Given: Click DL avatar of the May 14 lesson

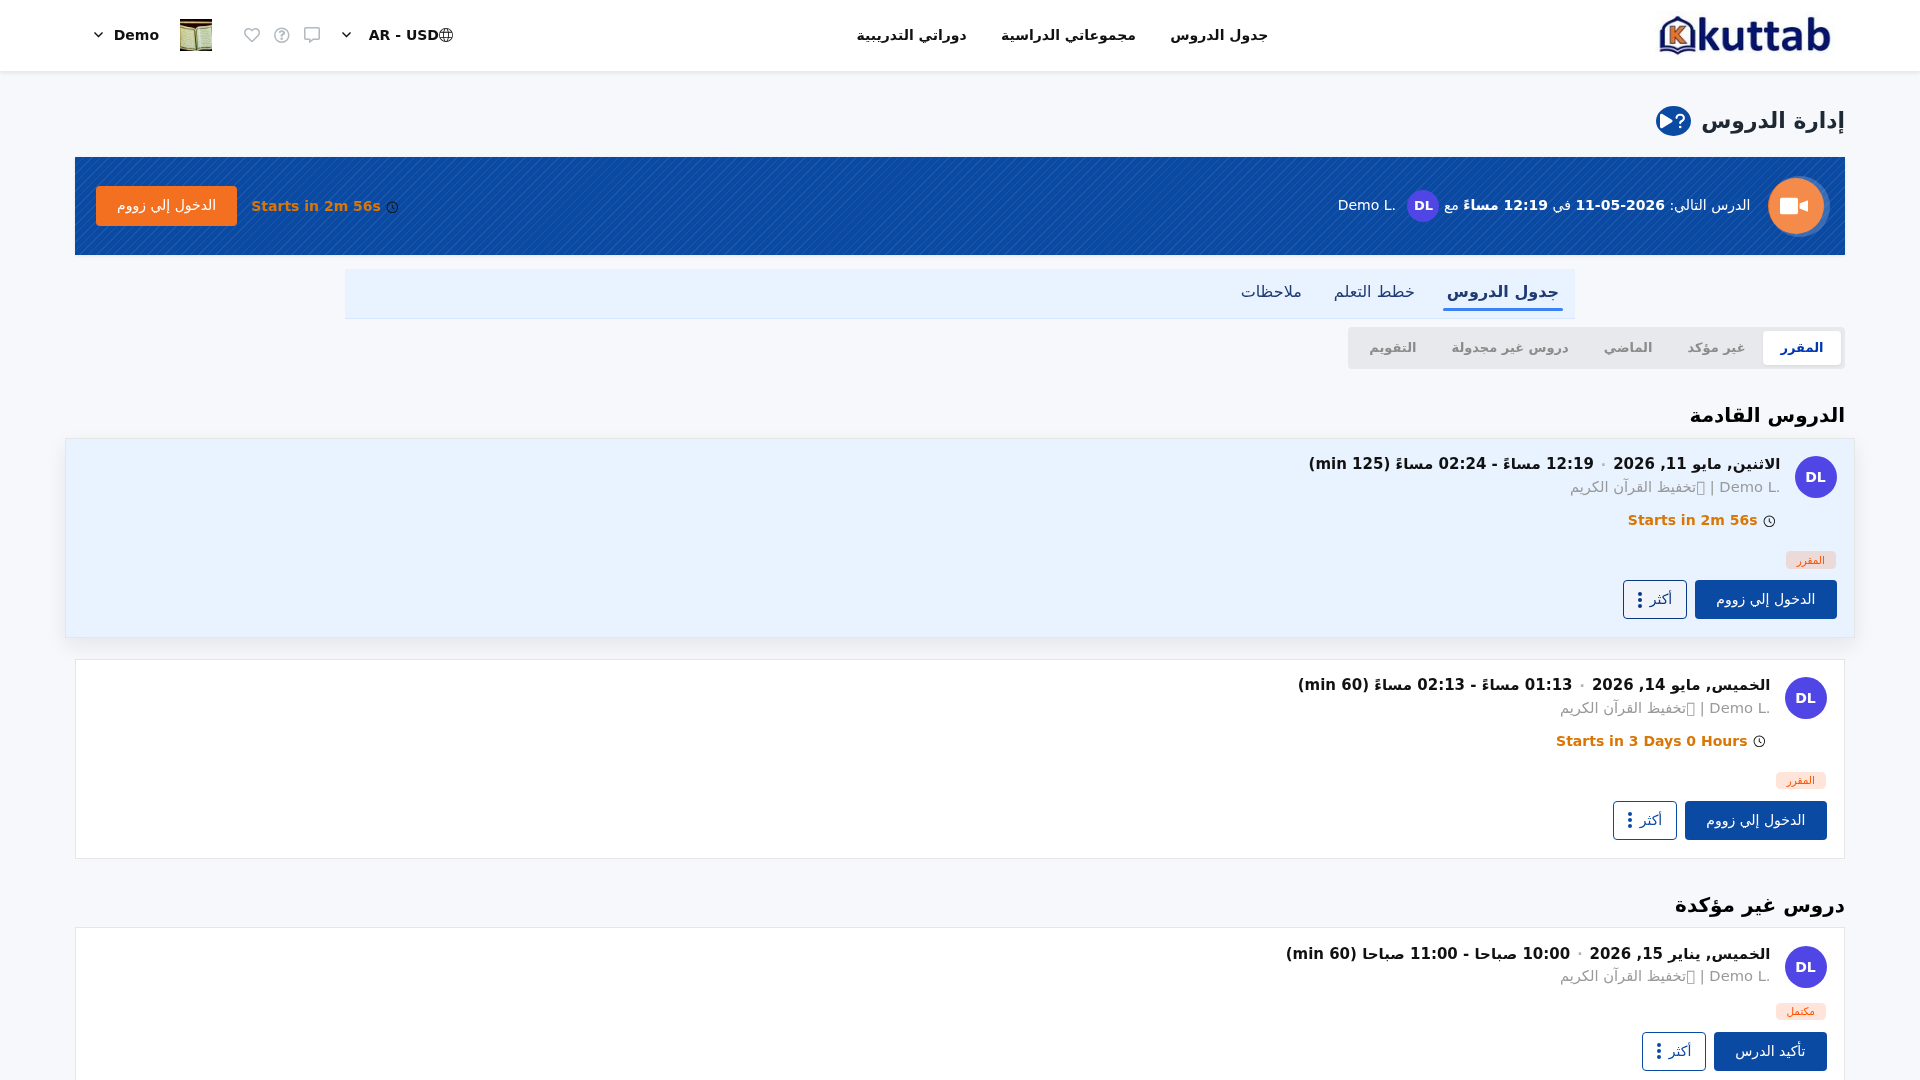Looking at the screenshot, I should (x=1805, y=698).
